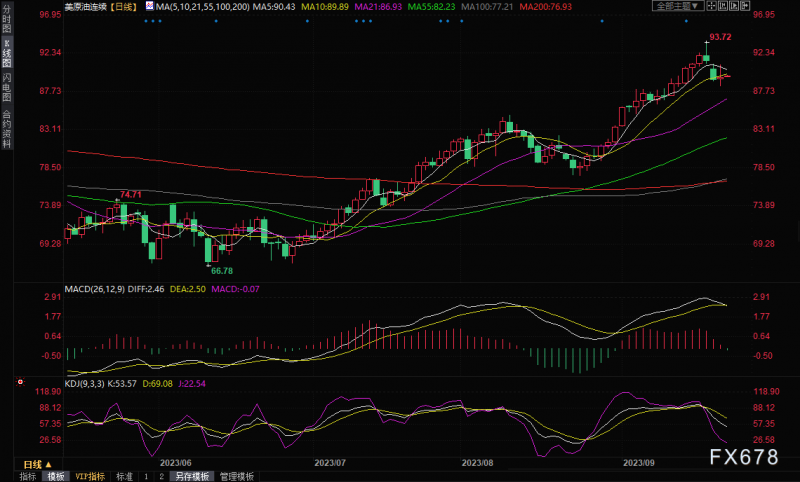Open the 闪电图 side tab
Viewport: 800px width, 482px height.
(x=6, y=87)
